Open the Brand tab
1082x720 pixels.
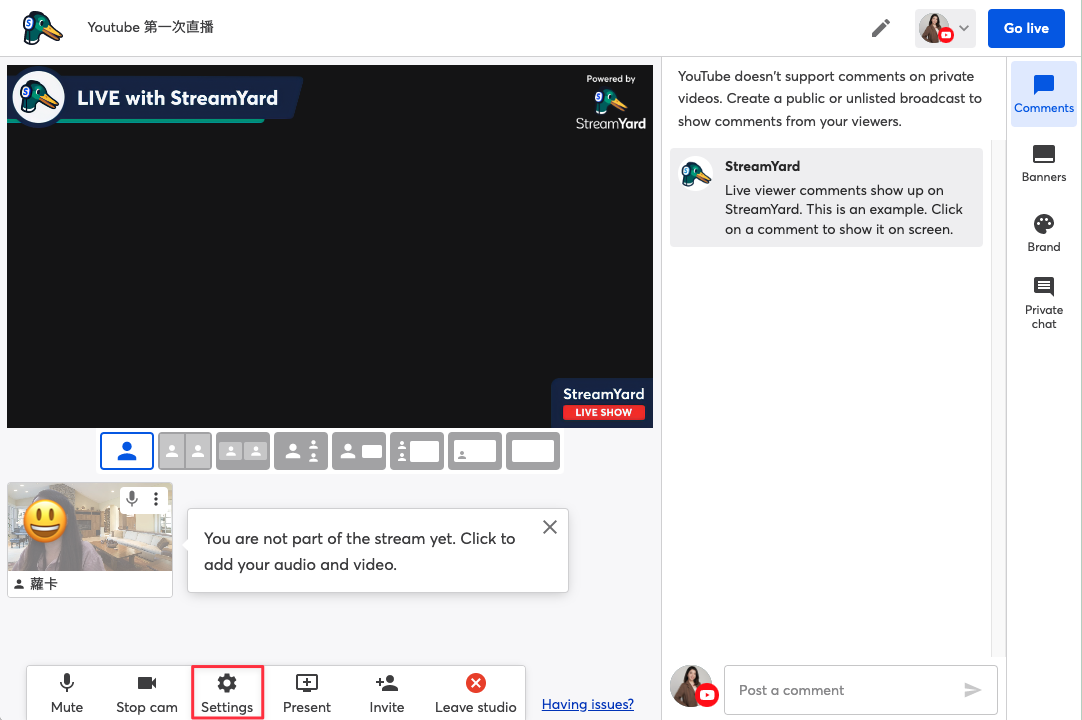click(1043, 233)
